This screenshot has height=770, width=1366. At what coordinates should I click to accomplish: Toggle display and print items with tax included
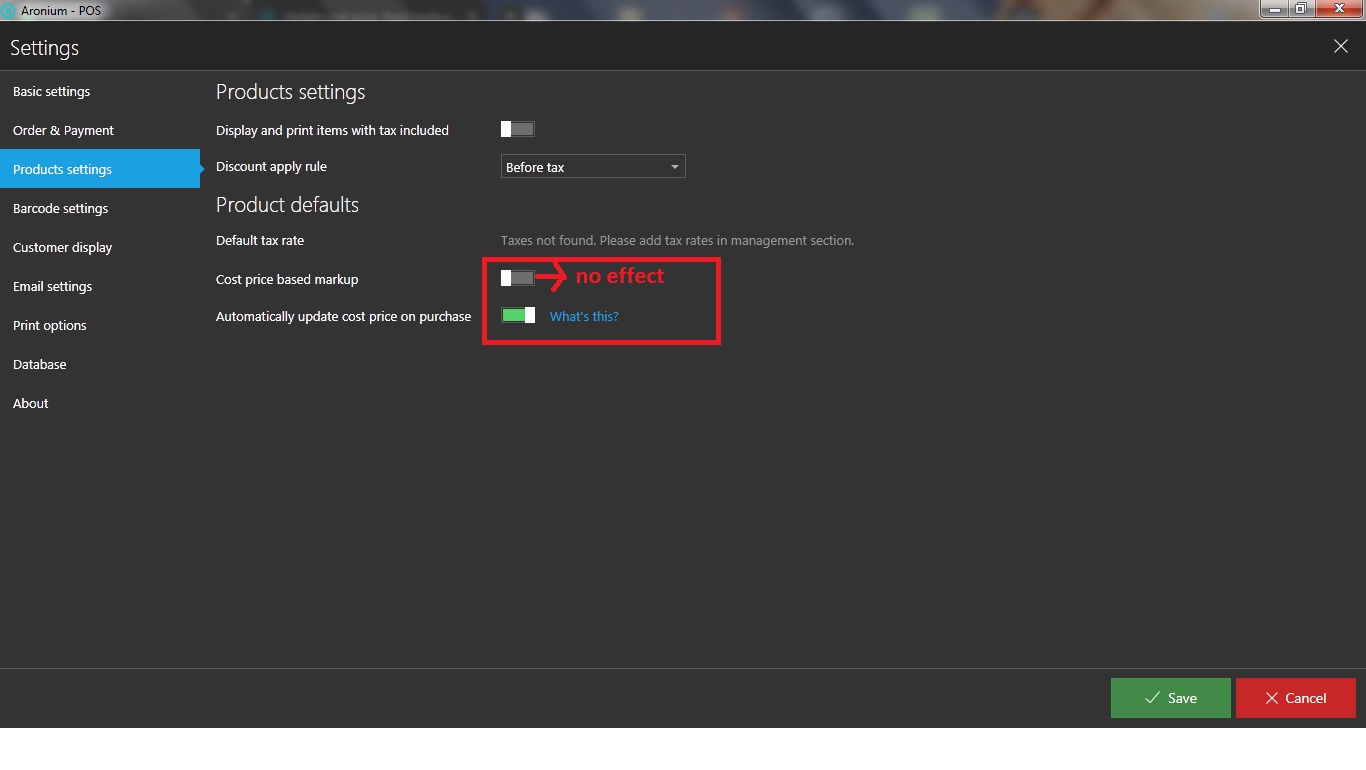pyautogui.click(x=518, y=129)
